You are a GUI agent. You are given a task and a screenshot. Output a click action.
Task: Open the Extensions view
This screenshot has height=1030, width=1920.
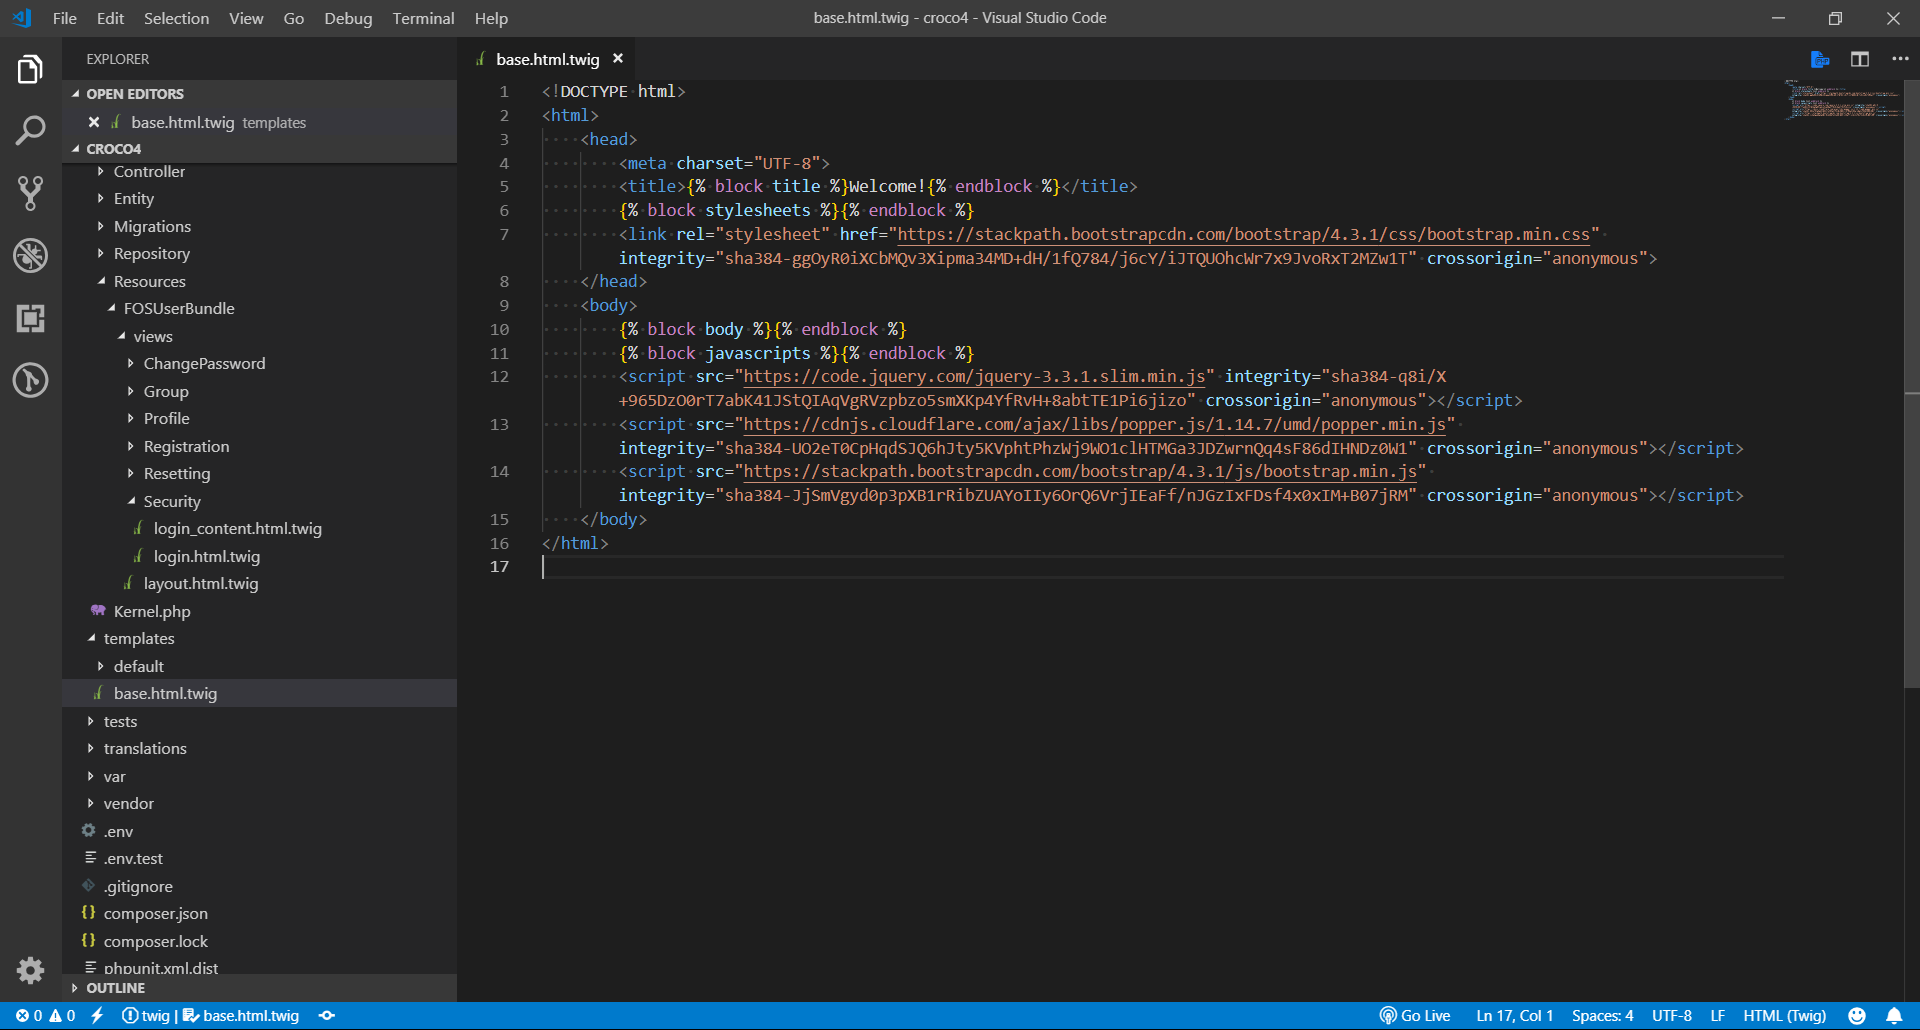(x=30, y=318)
